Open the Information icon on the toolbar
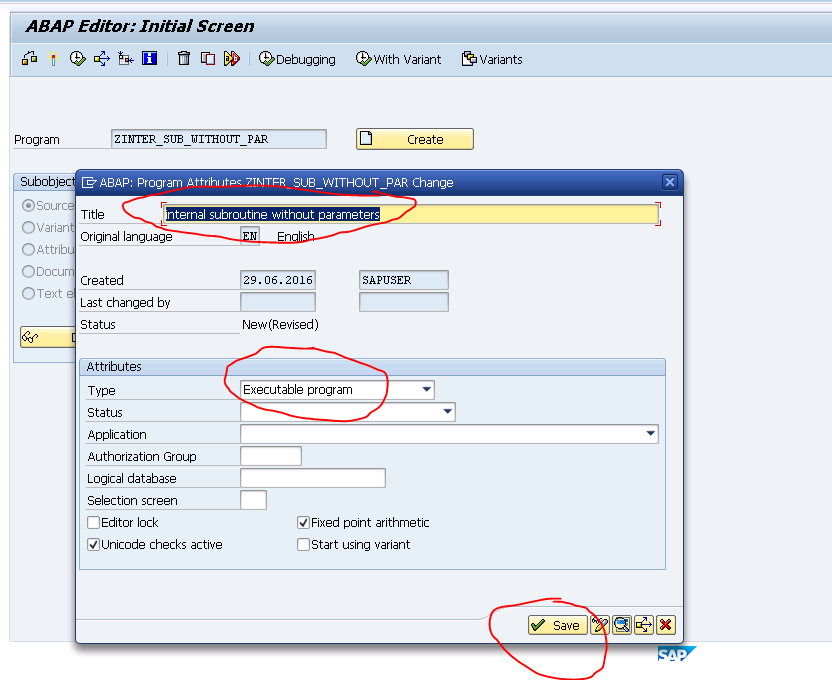This screenshot has height=680, width=832. 150,58
